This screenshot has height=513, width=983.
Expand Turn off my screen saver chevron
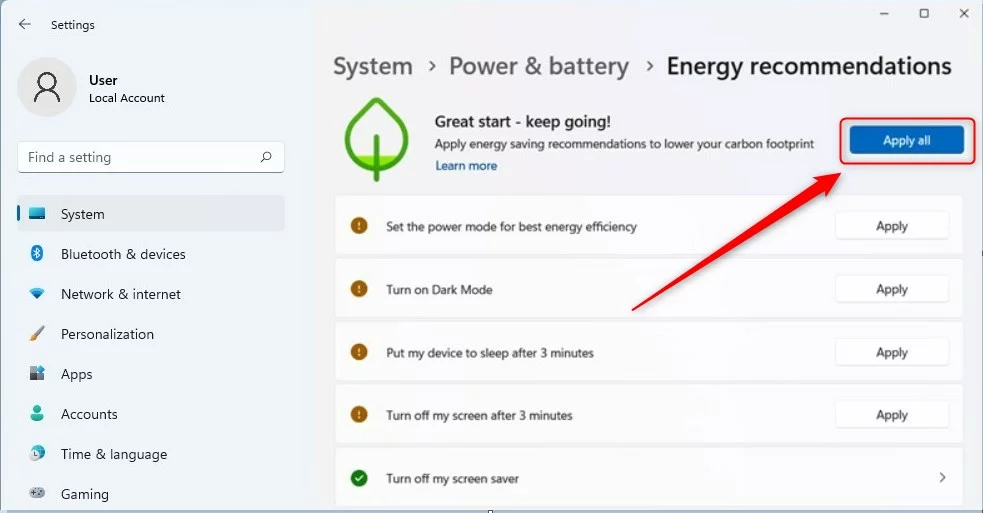click(942, 478)
